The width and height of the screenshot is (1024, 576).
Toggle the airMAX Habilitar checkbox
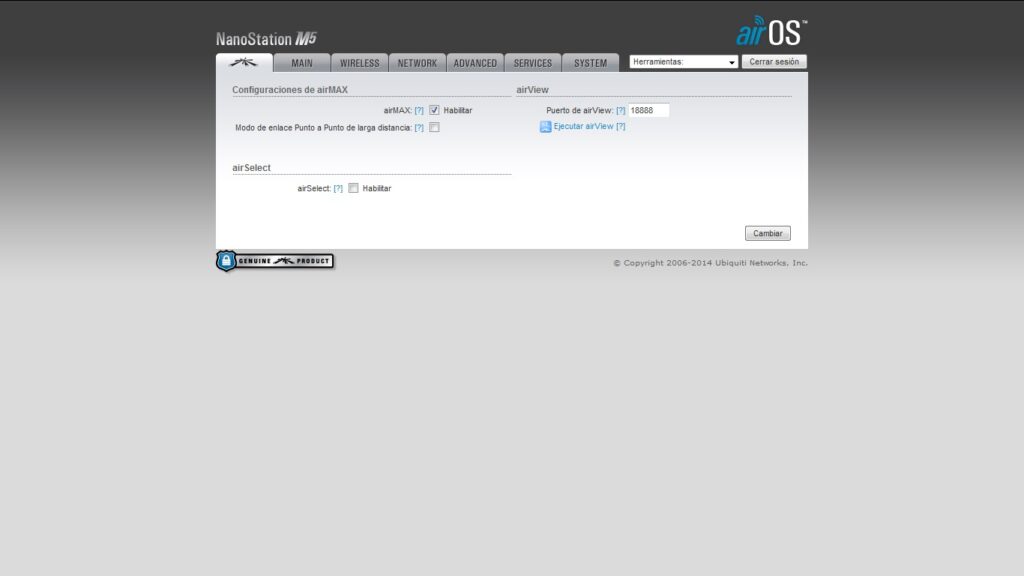(434, 110)
